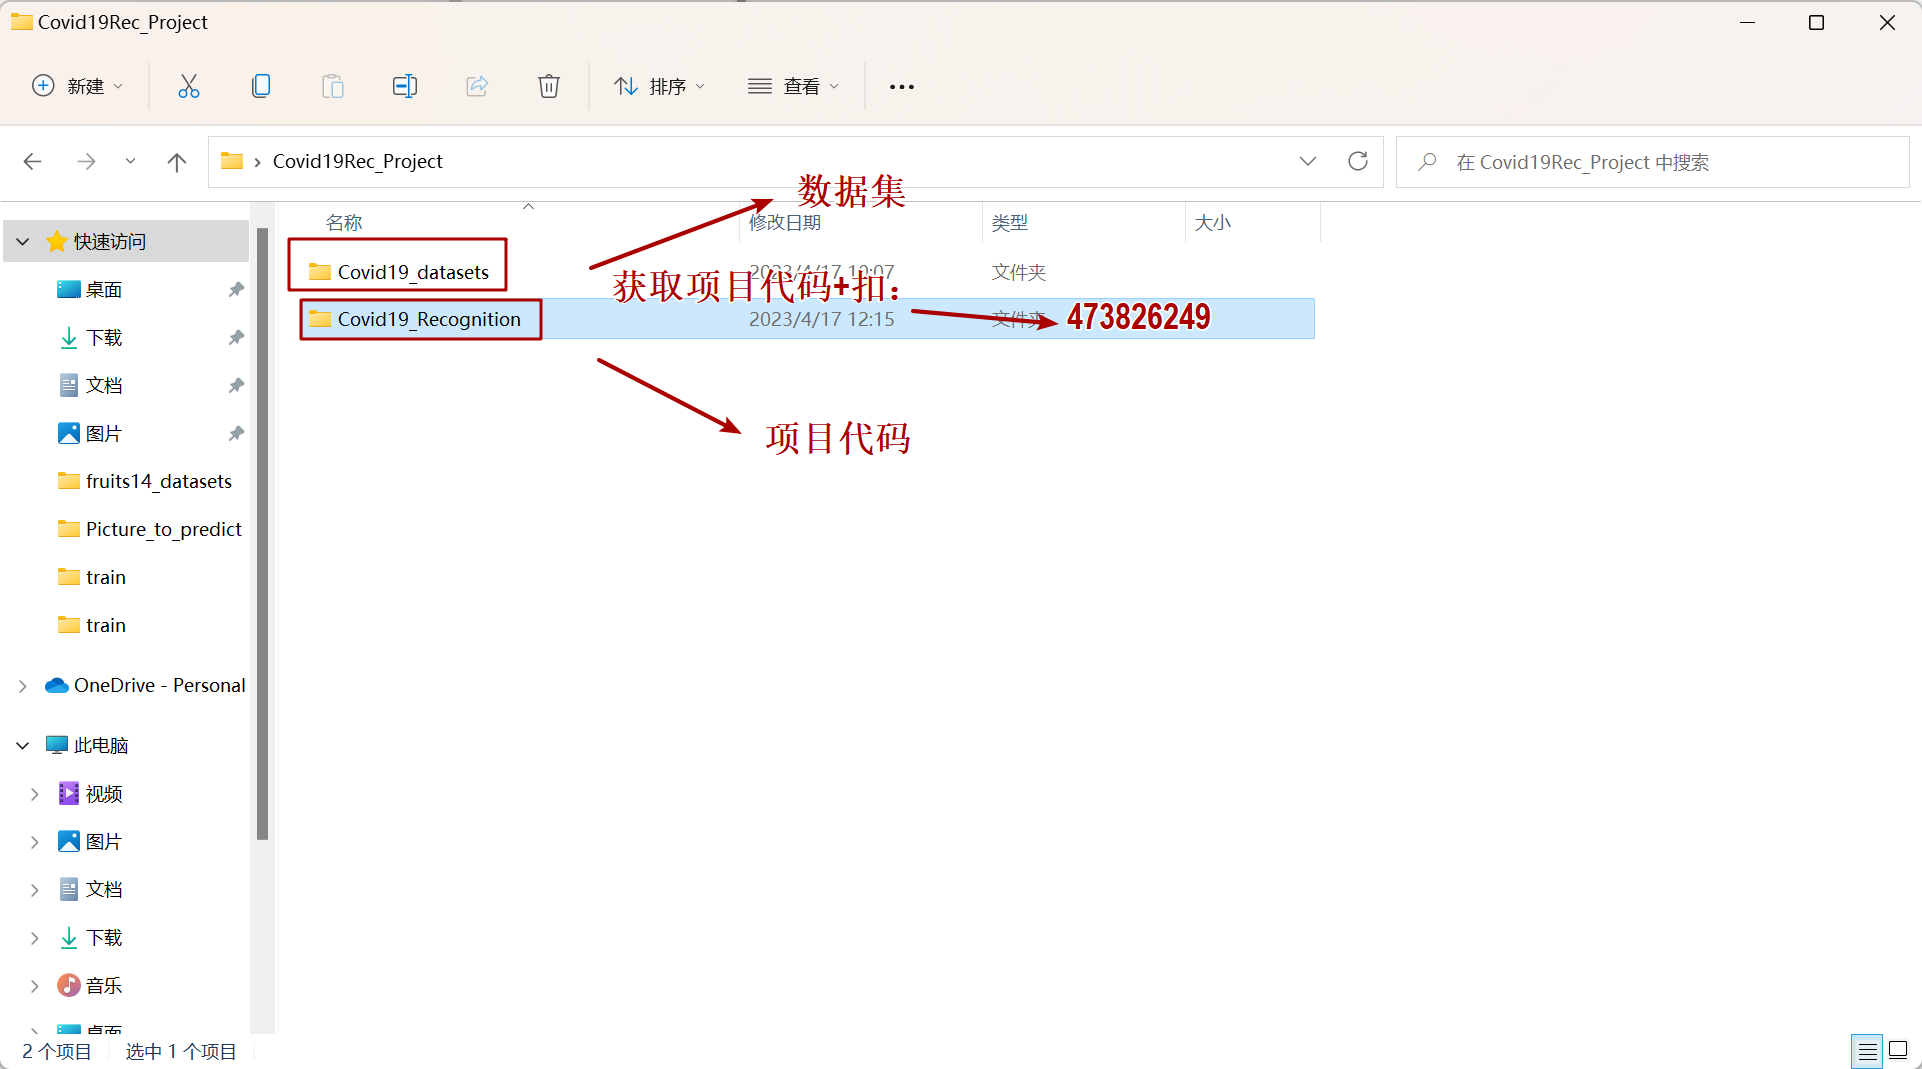Open 桌面 in quick access
This screenshot has height=1069, width=1922.
tap(103, 289)
